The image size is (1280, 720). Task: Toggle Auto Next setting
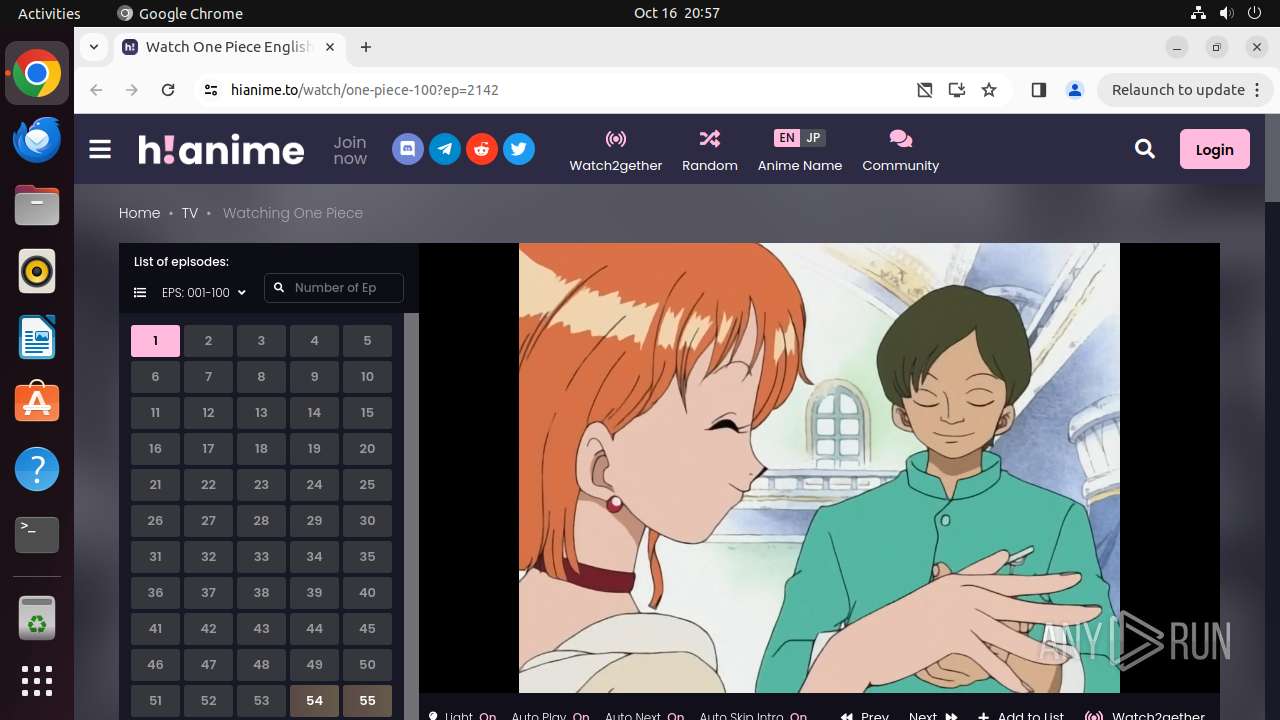tap(644, 714)
